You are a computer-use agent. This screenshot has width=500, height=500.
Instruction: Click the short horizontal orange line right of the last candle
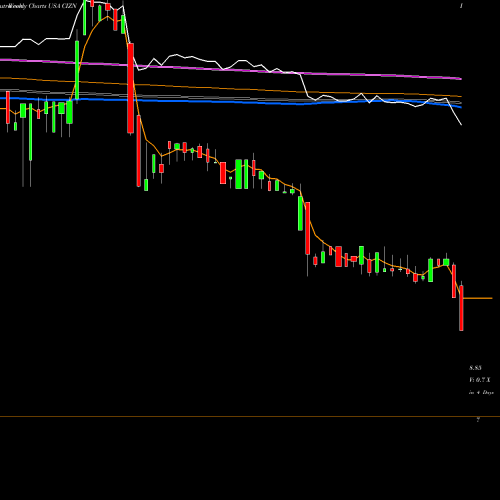(x=478, y=298)
